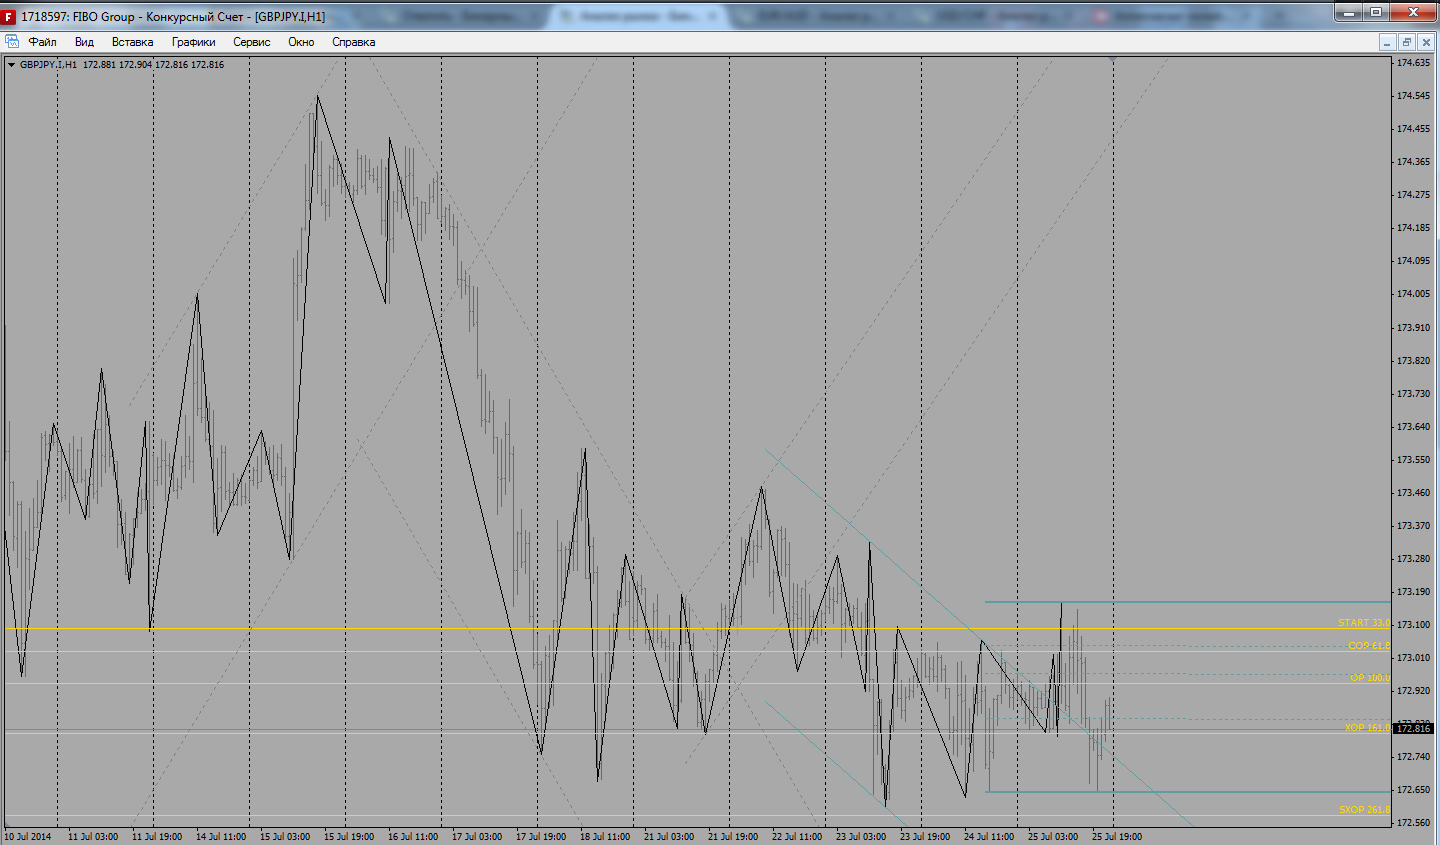Open the Окно menu
The height and width of the screenshot is (845, 1440).
(301, 42)
